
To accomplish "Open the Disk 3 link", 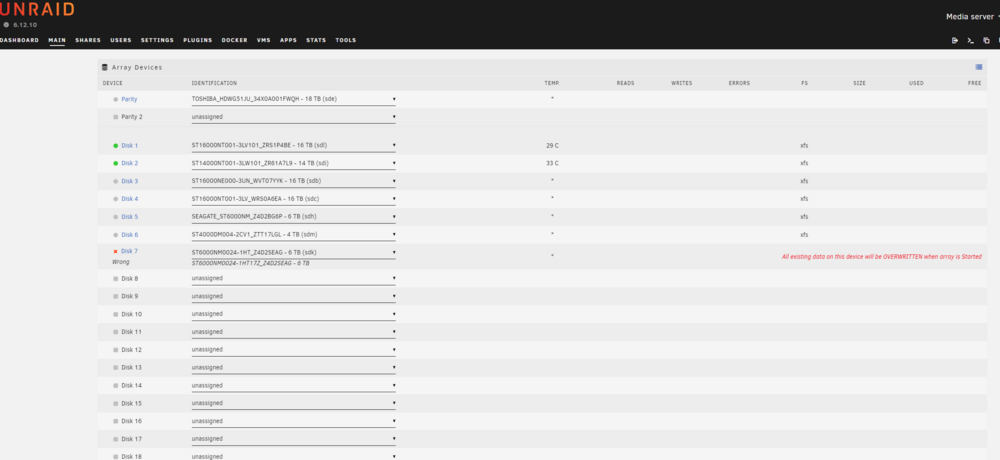I will [x=129, y=181].
